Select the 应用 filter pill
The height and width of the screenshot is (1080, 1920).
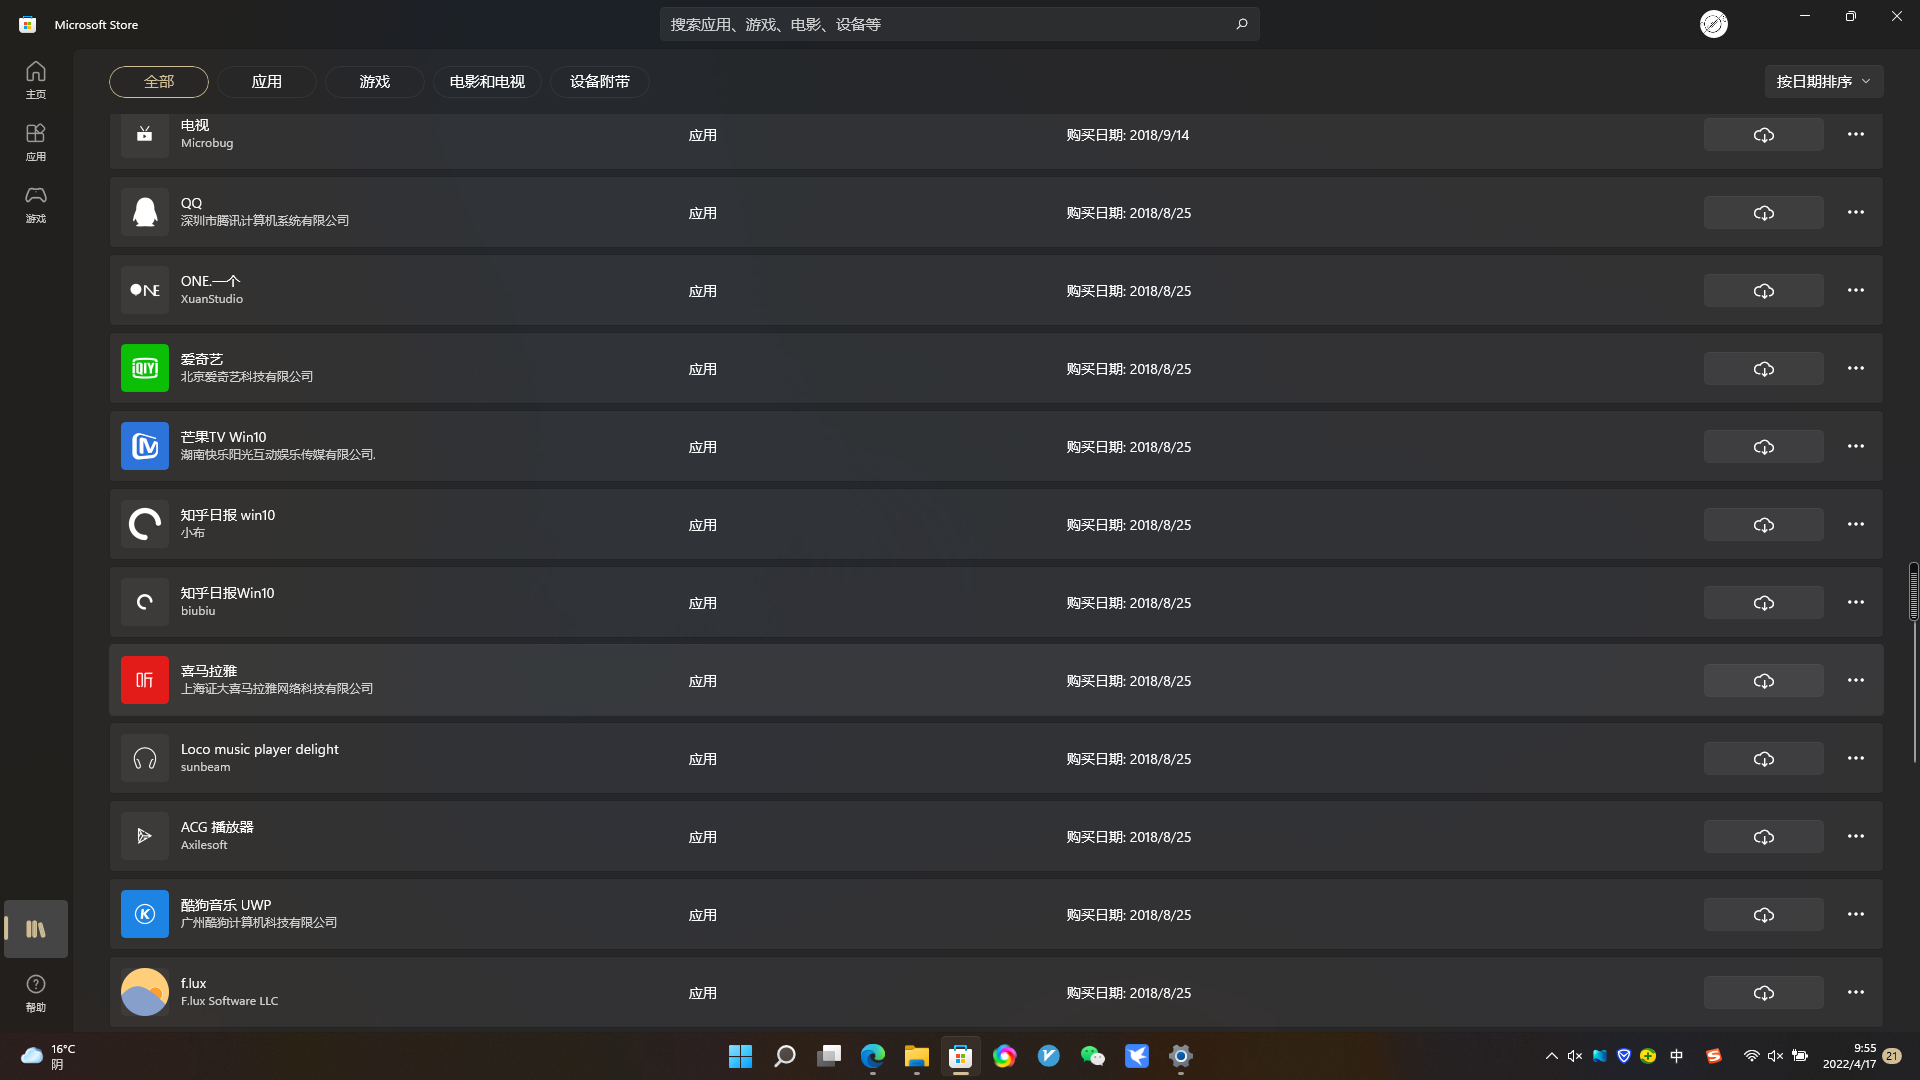pos(266,82)
